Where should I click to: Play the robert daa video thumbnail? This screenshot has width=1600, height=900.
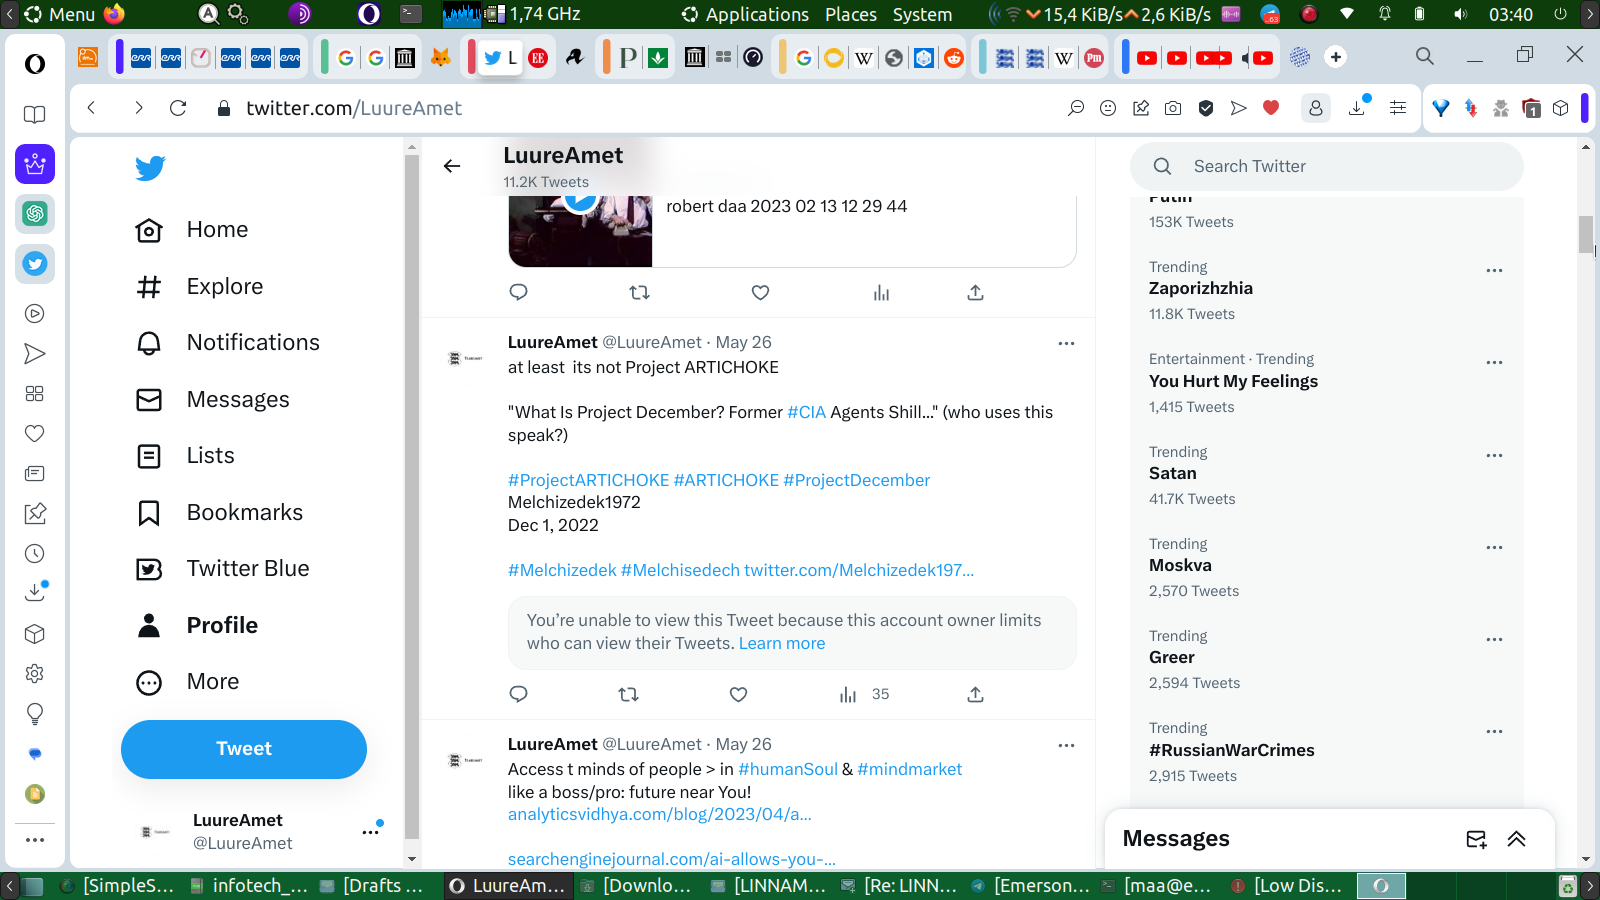580,231
